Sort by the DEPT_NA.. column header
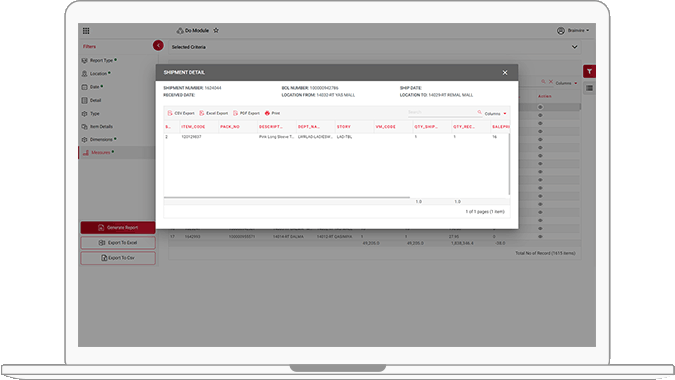The width and height of the screenshot is (675, 380). (309, 127)
